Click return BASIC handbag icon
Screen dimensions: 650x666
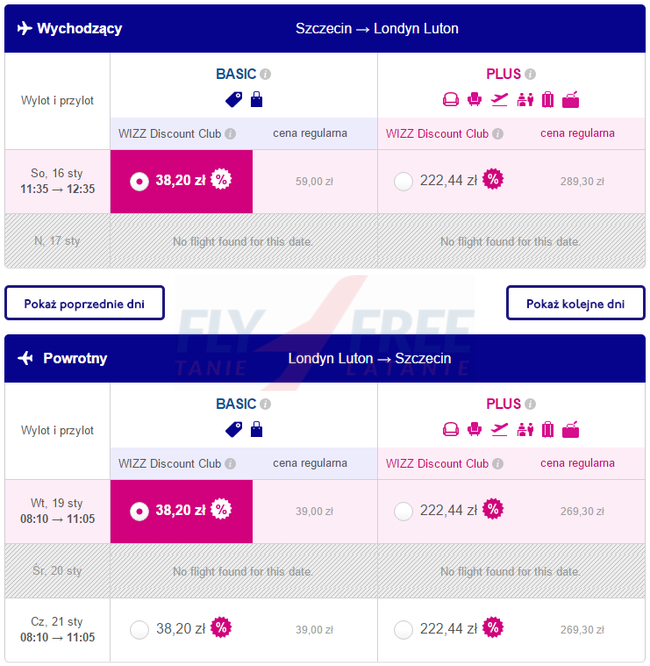[x=257, y=430]
